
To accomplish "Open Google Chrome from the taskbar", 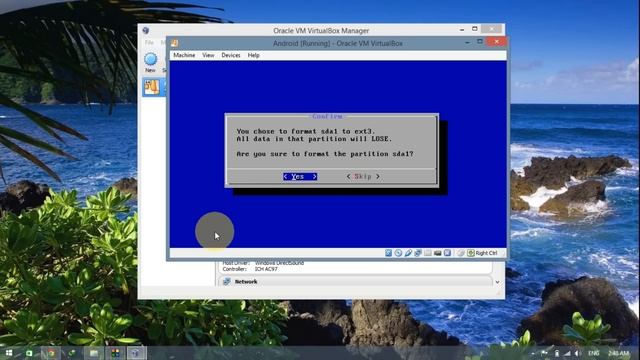I will [x=51, y=353].
